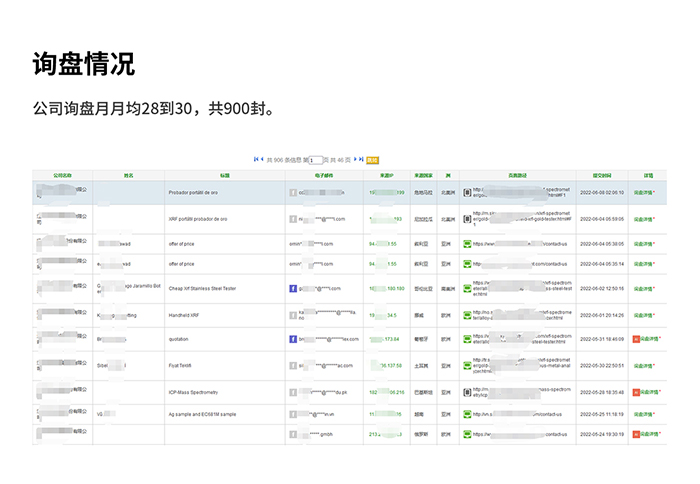Click the 电子邮件 column header
700x484 pixels.
coord(324,175)
